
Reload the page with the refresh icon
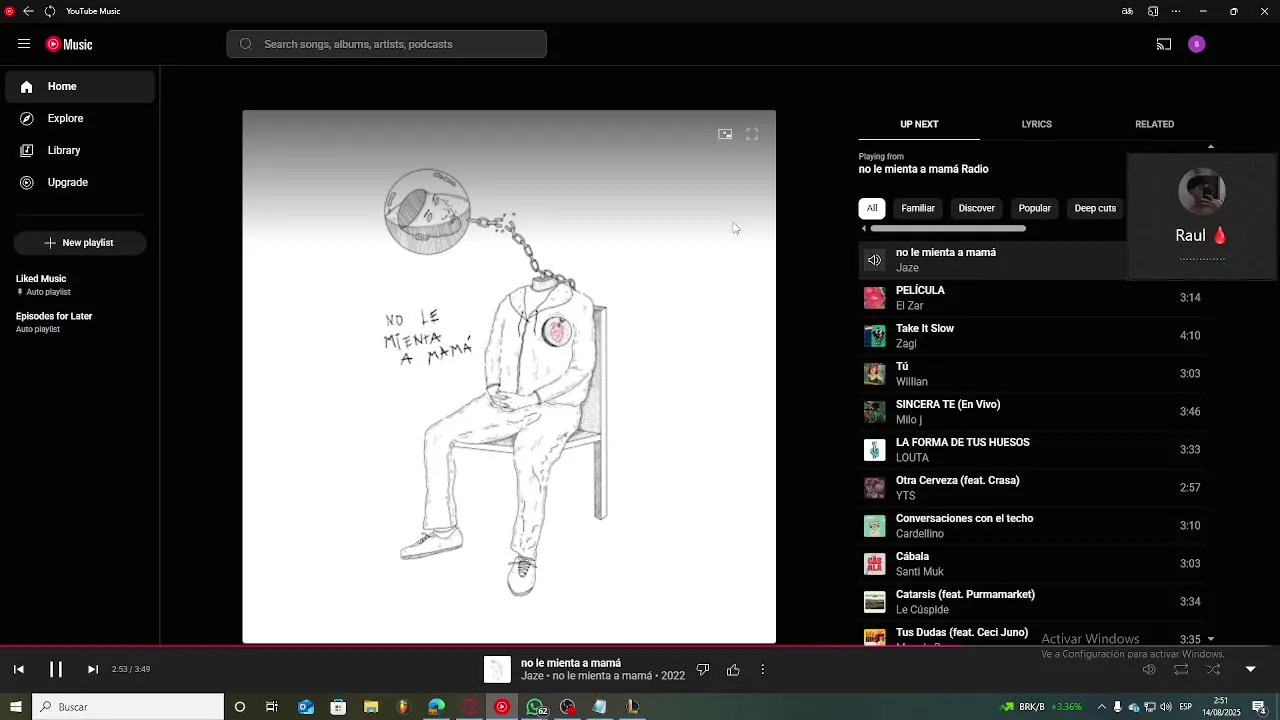pyautogui.click(x=49, y=11)
